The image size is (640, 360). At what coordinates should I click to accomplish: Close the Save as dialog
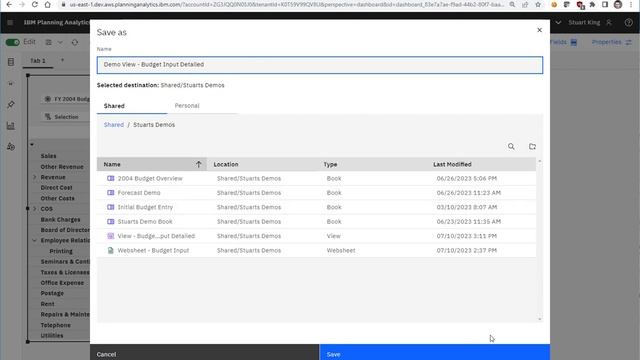[539, 30]
